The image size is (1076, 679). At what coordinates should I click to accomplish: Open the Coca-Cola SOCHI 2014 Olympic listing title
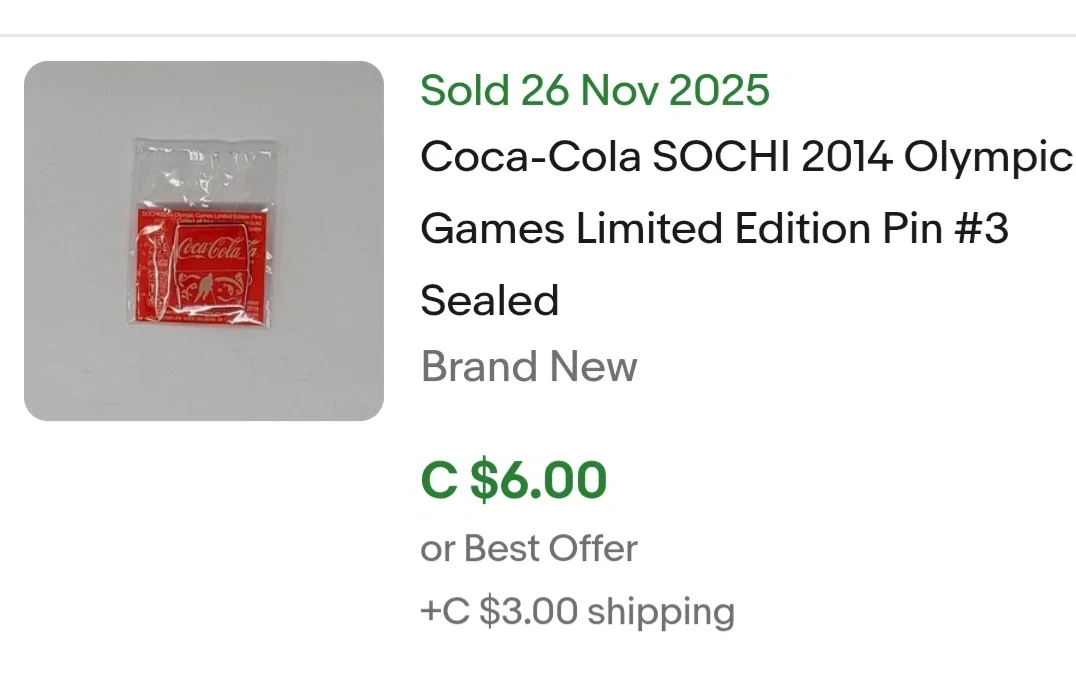pos(746,158)
